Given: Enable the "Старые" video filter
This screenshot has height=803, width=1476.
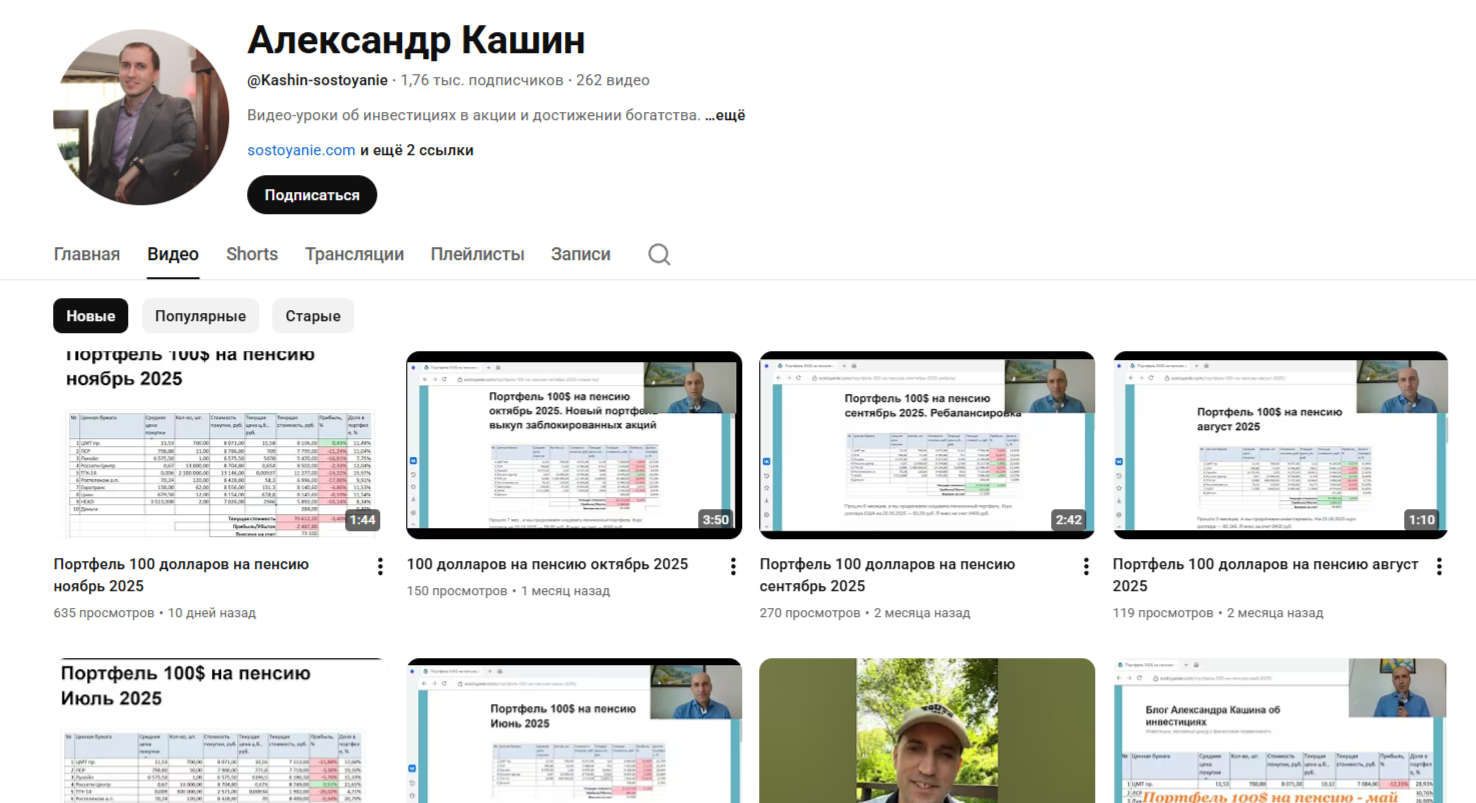Looking at the screenshot, I should pyautogui.click(x=313, y=315).
